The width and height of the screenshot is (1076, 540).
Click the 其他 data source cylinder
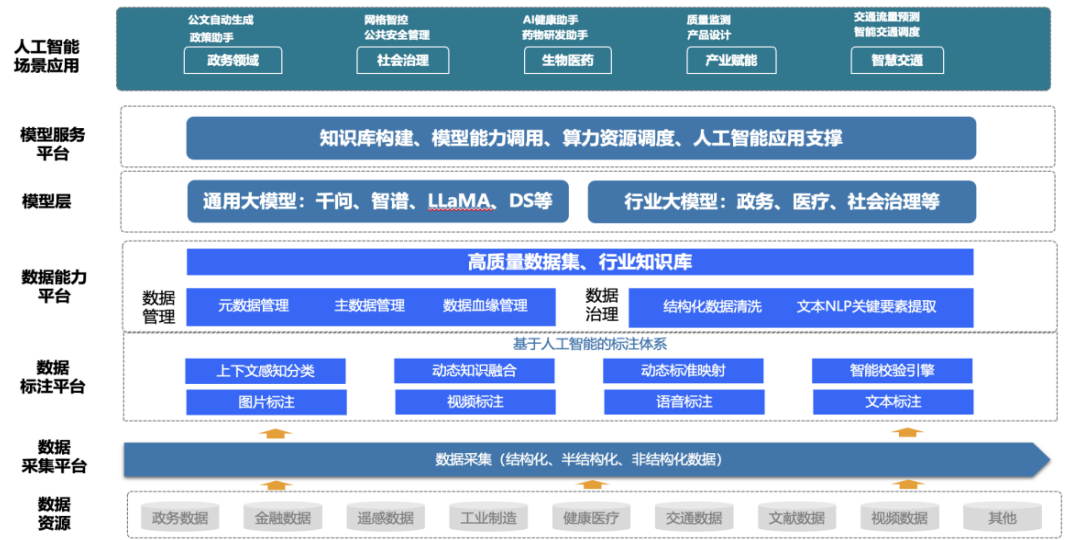[1001, 517]
